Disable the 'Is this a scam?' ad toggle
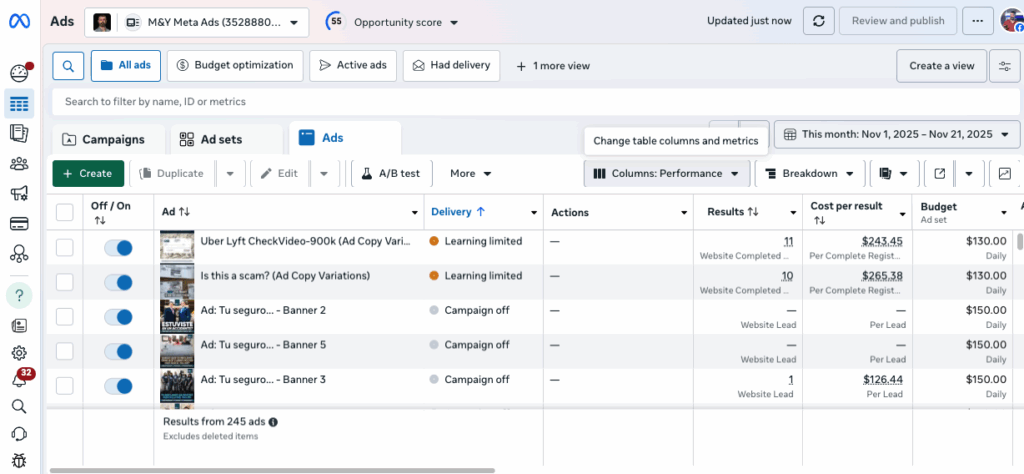The width and height of the screenshot is (1024, 474). pos(118,282)
